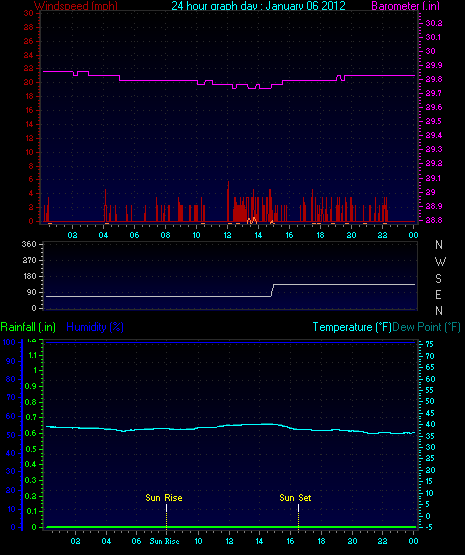The image size is (465, 555).
Task: Click the W compass letter on direction graph
Action: [x=440, y=262]
